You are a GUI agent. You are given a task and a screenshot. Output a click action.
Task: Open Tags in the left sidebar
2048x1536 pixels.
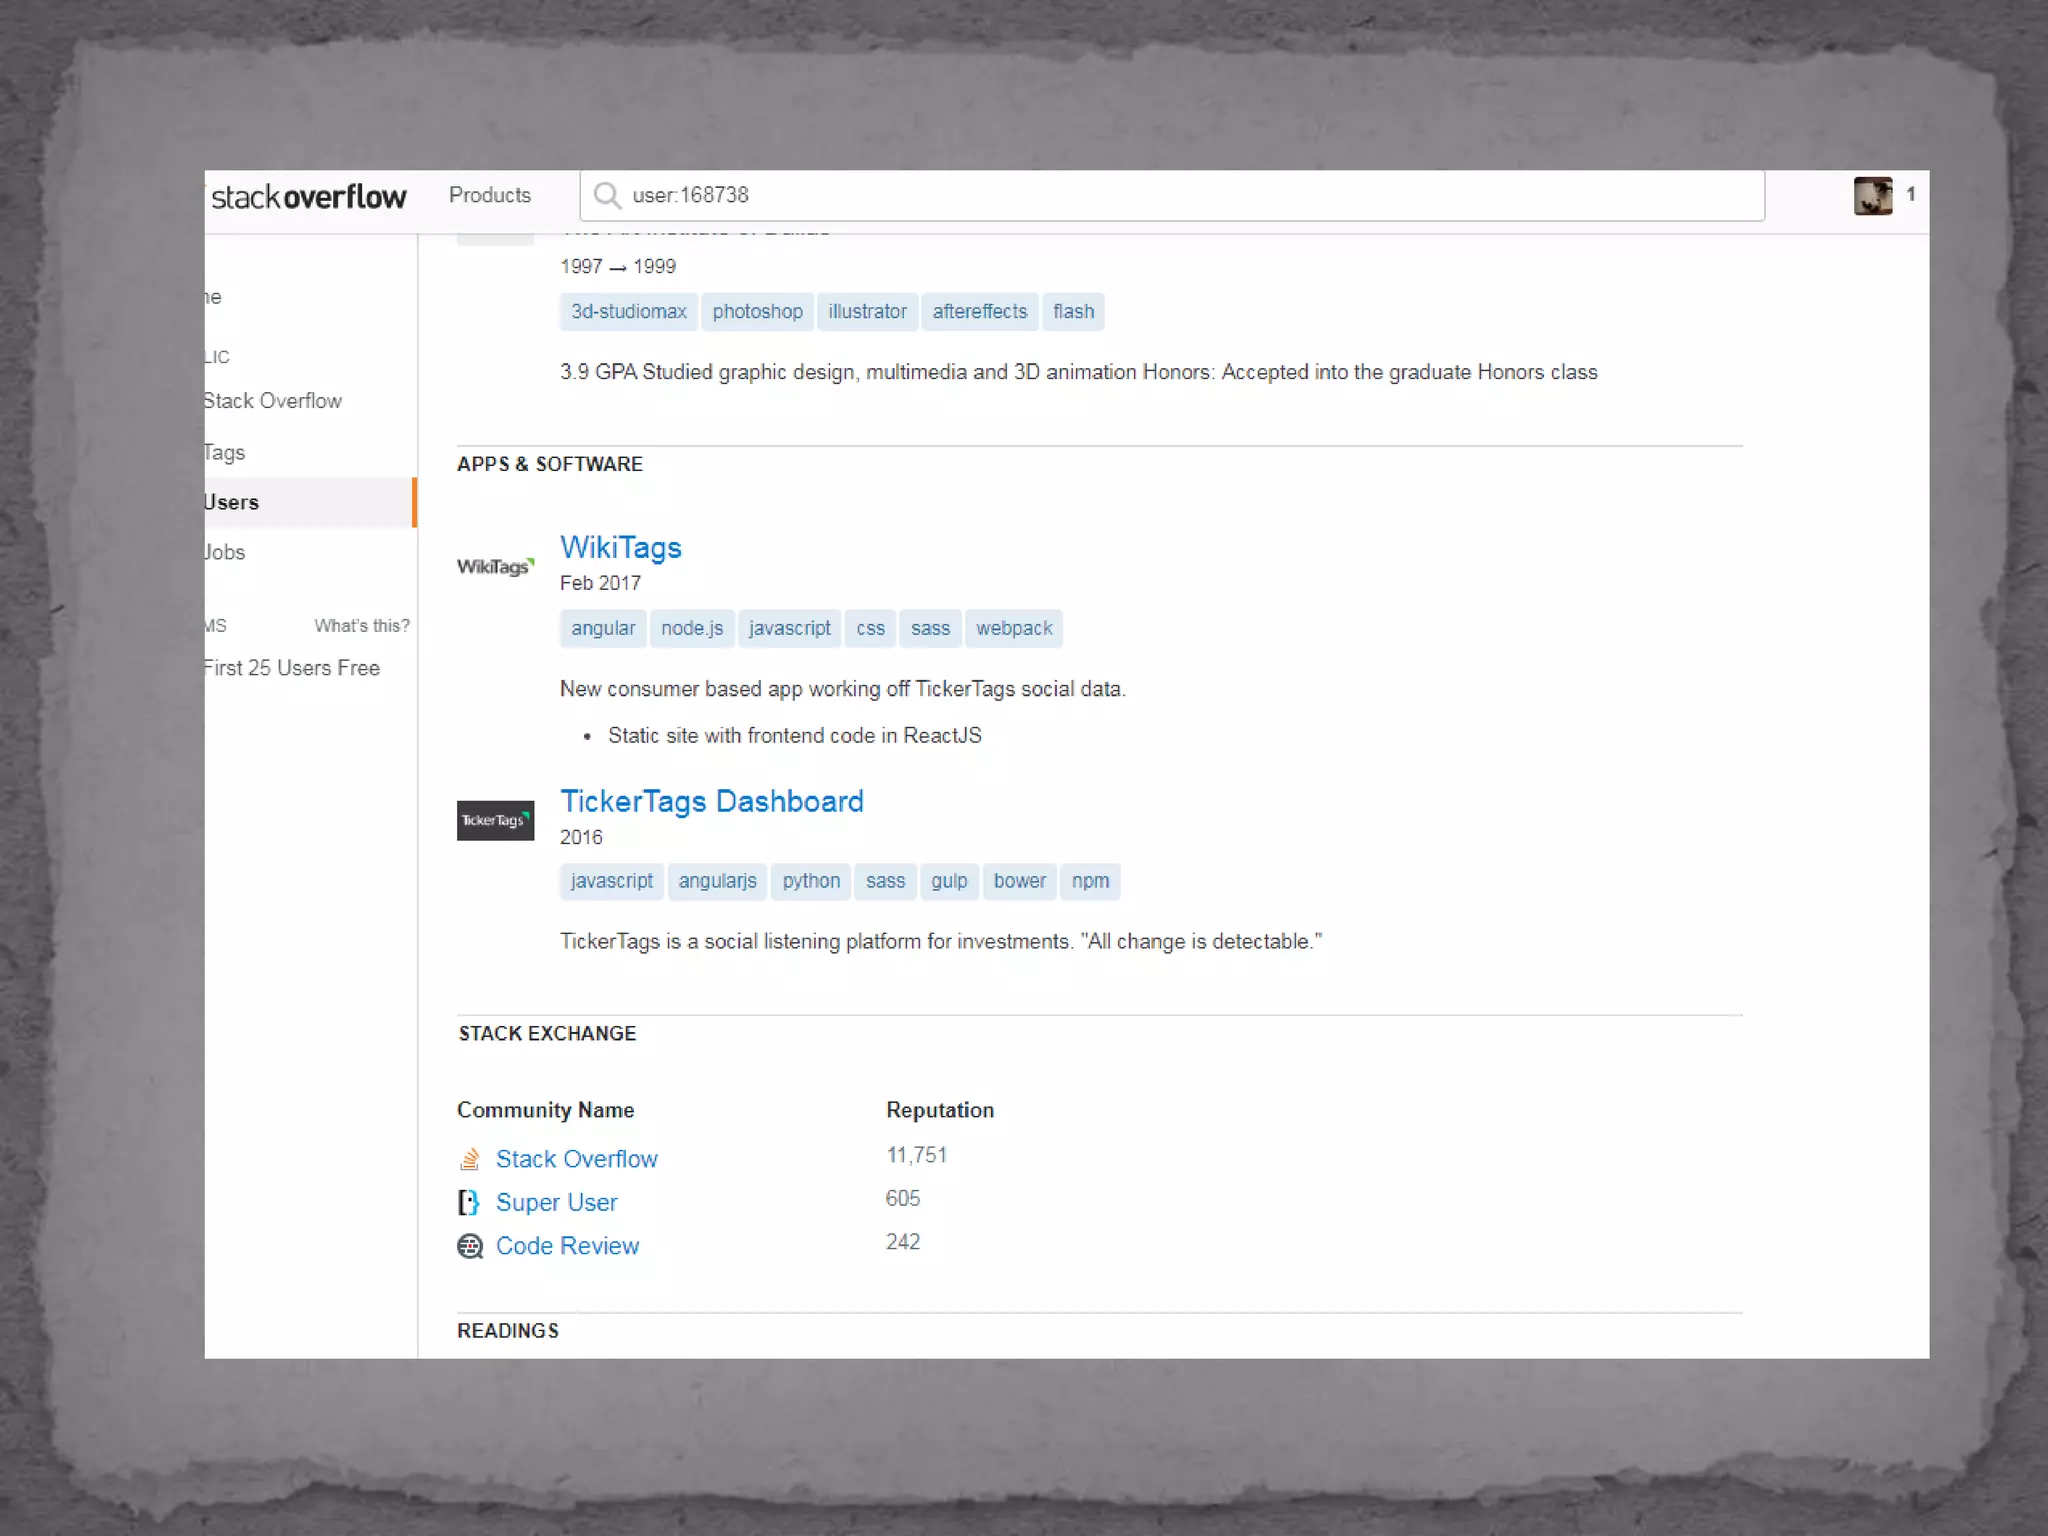pyautogui.click(x=225, y=452)
